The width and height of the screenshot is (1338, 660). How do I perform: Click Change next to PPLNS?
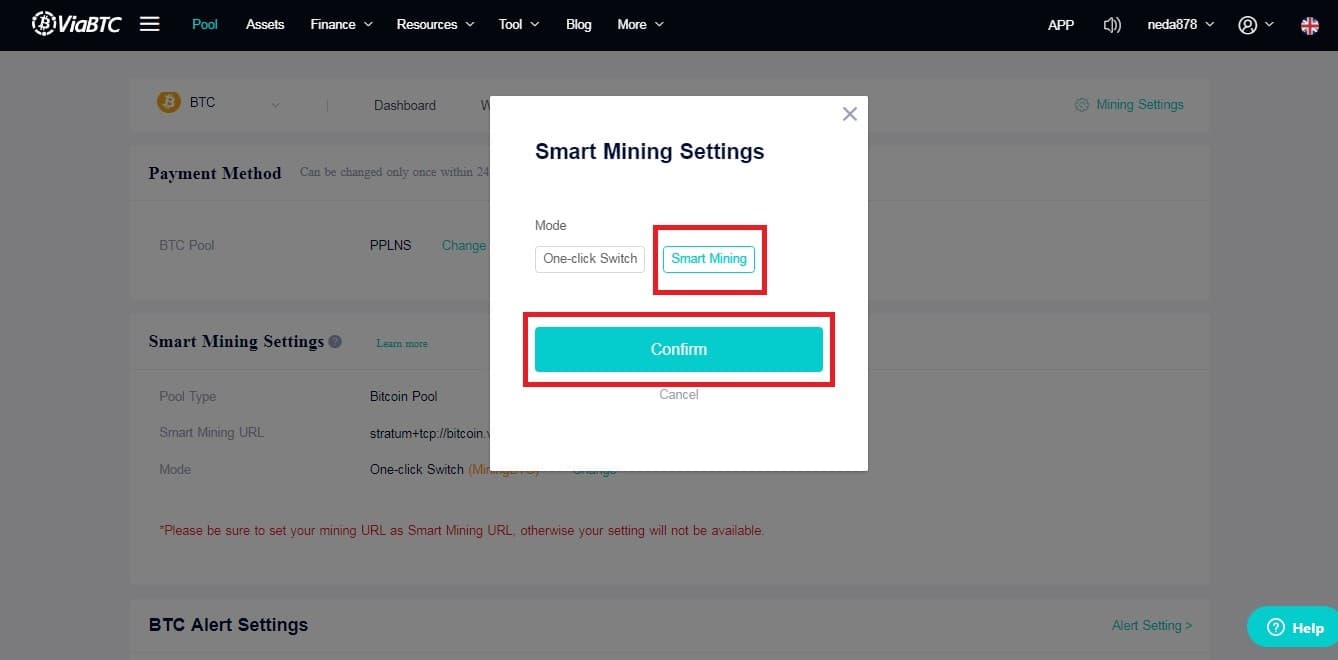point(464,245)
